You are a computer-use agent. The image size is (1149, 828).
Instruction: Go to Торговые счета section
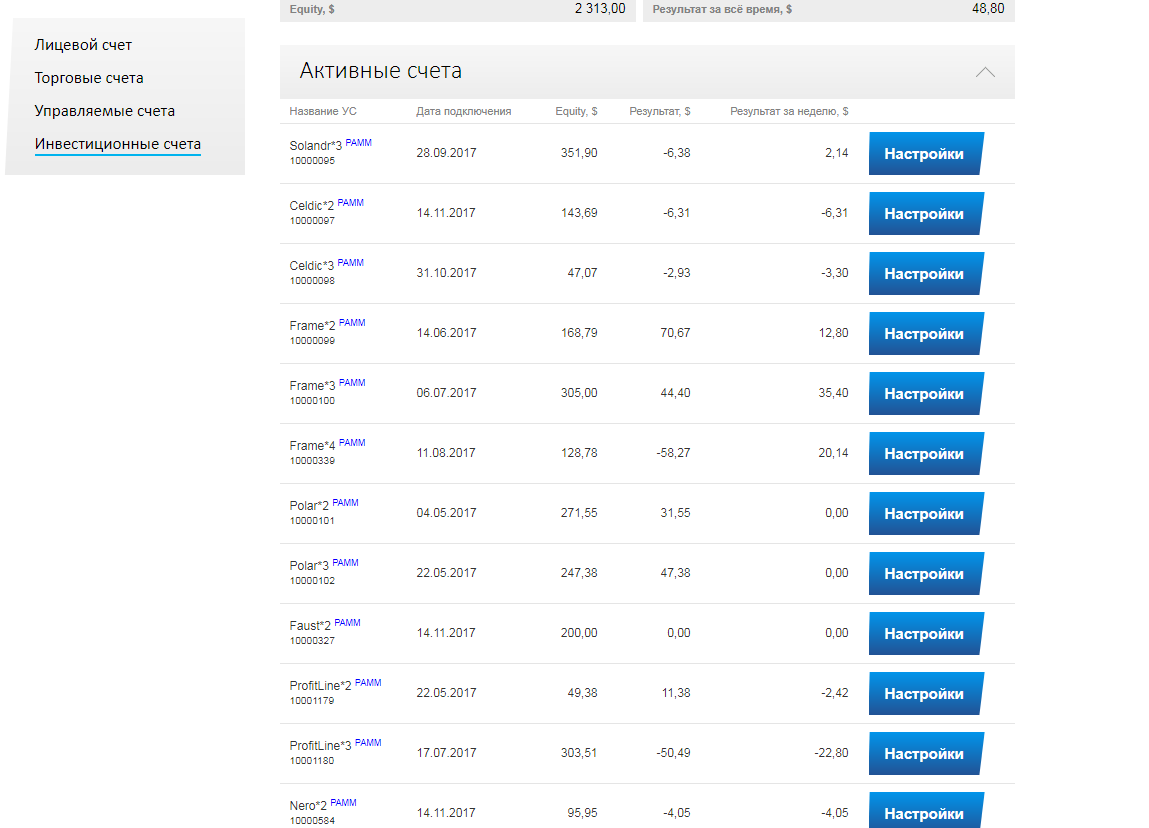(x=89, y=78)
